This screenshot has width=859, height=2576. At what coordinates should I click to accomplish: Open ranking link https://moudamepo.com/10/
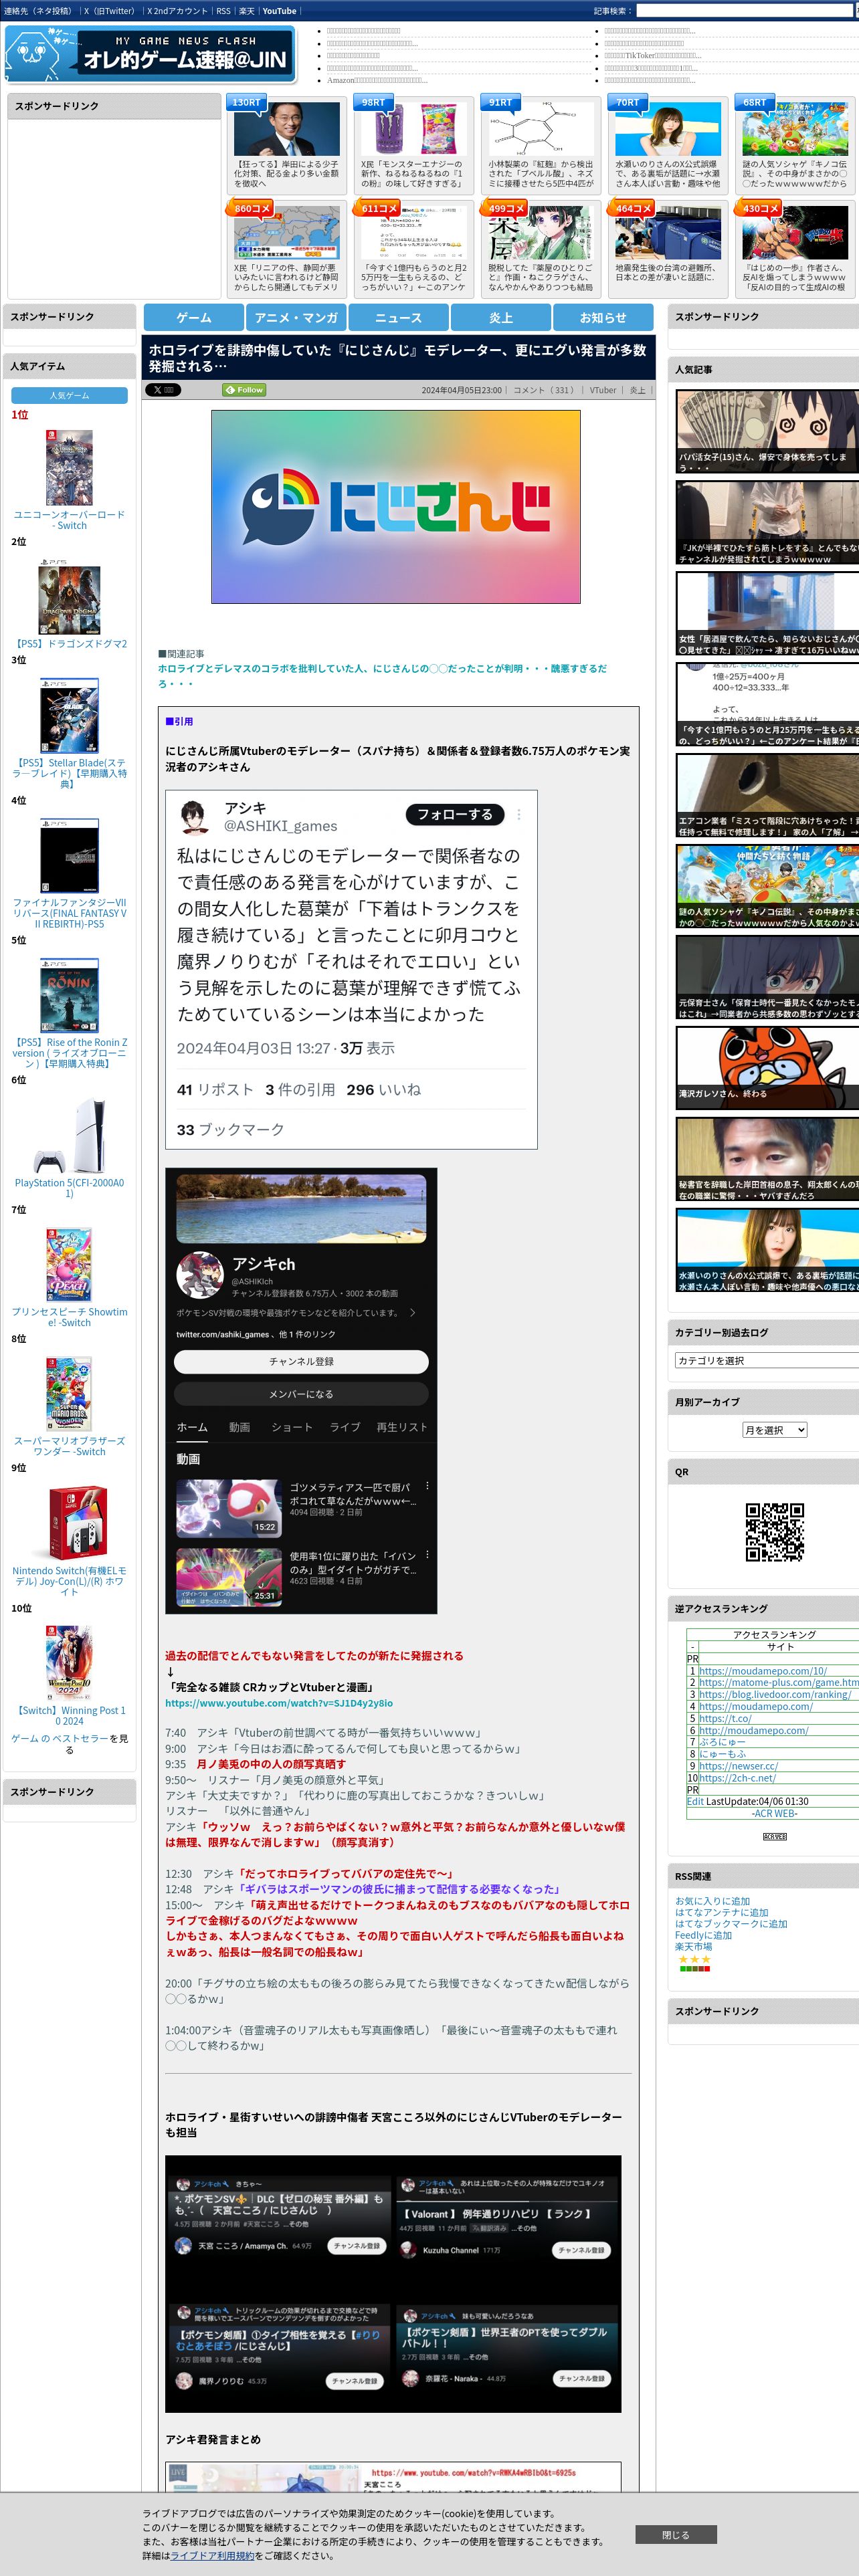pos(762,1671)
